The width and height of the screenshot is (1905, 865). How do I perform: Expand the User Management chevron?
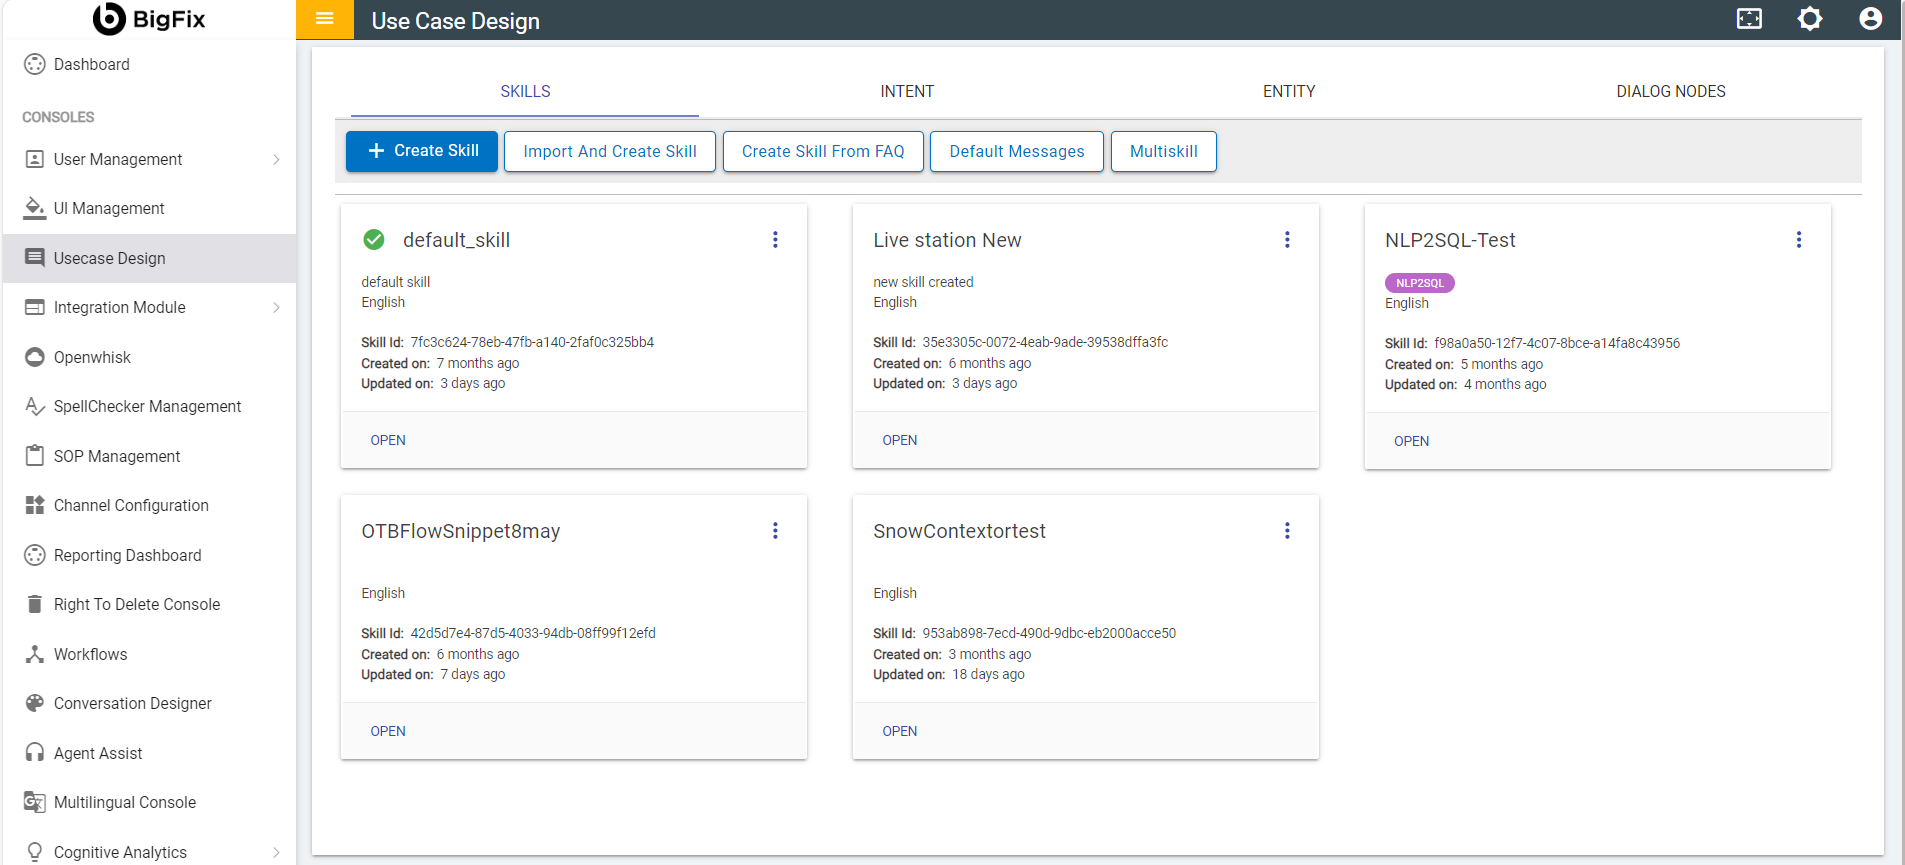(x=276, y=160)
